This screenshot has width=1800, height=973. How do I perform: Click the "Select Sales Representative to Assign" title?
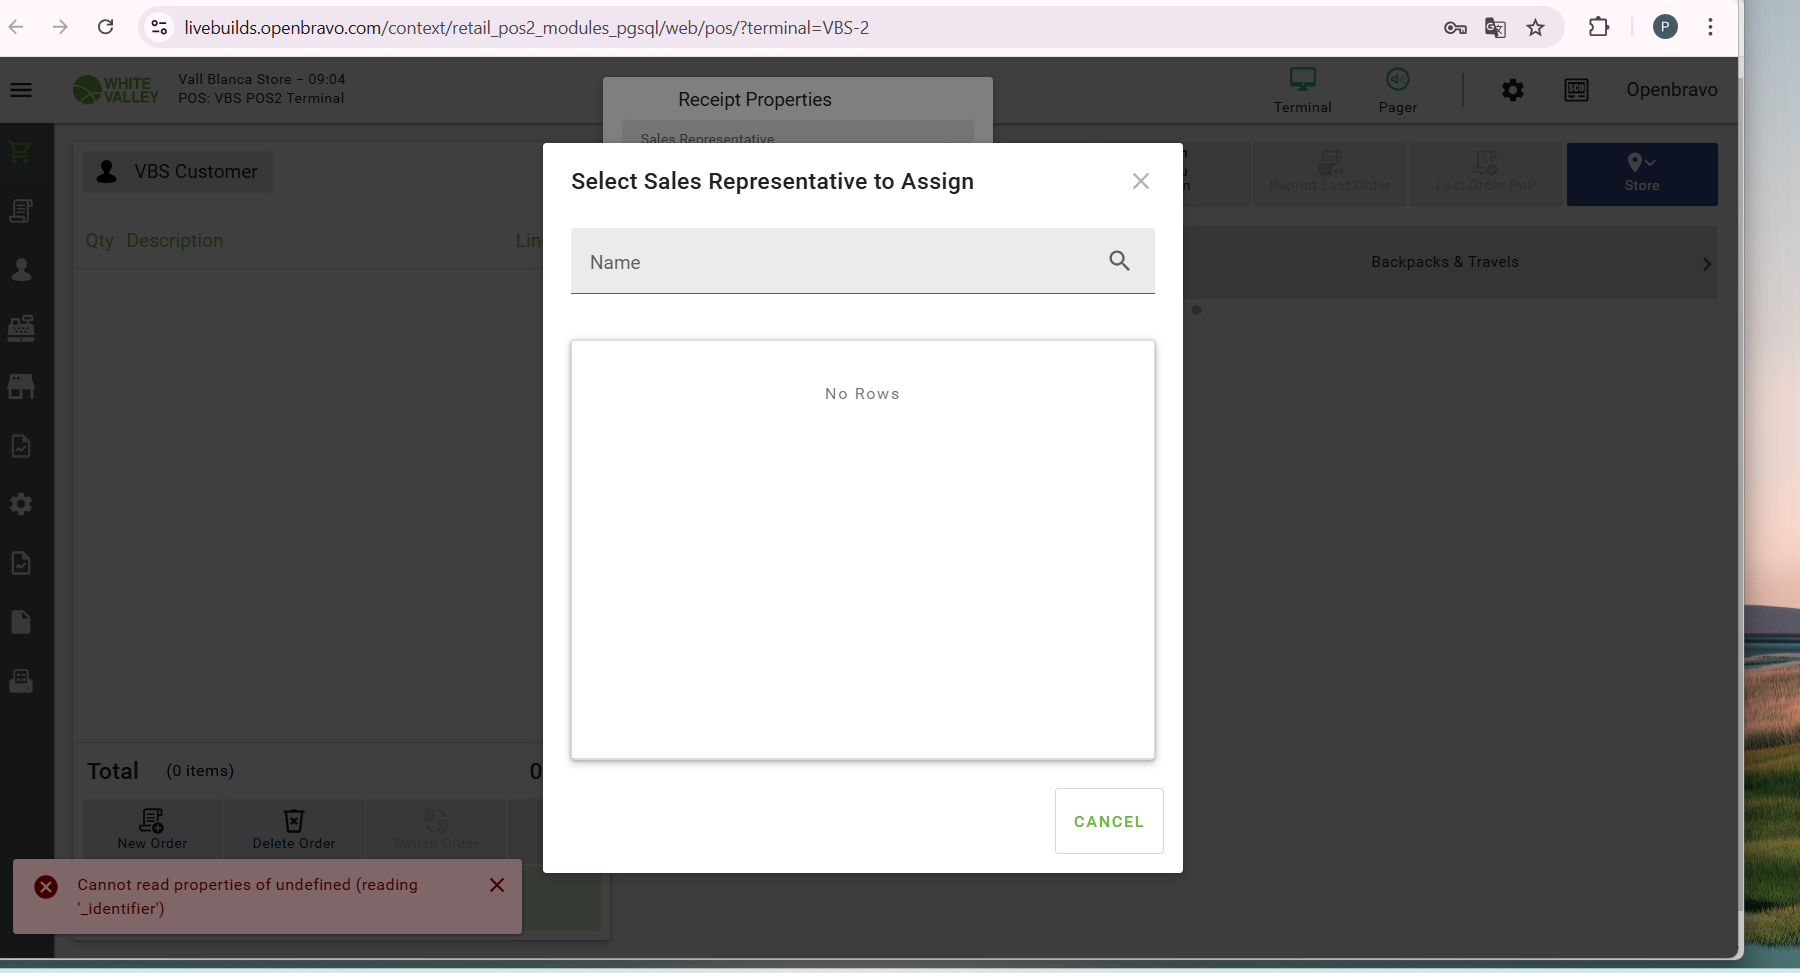(772, 181)
